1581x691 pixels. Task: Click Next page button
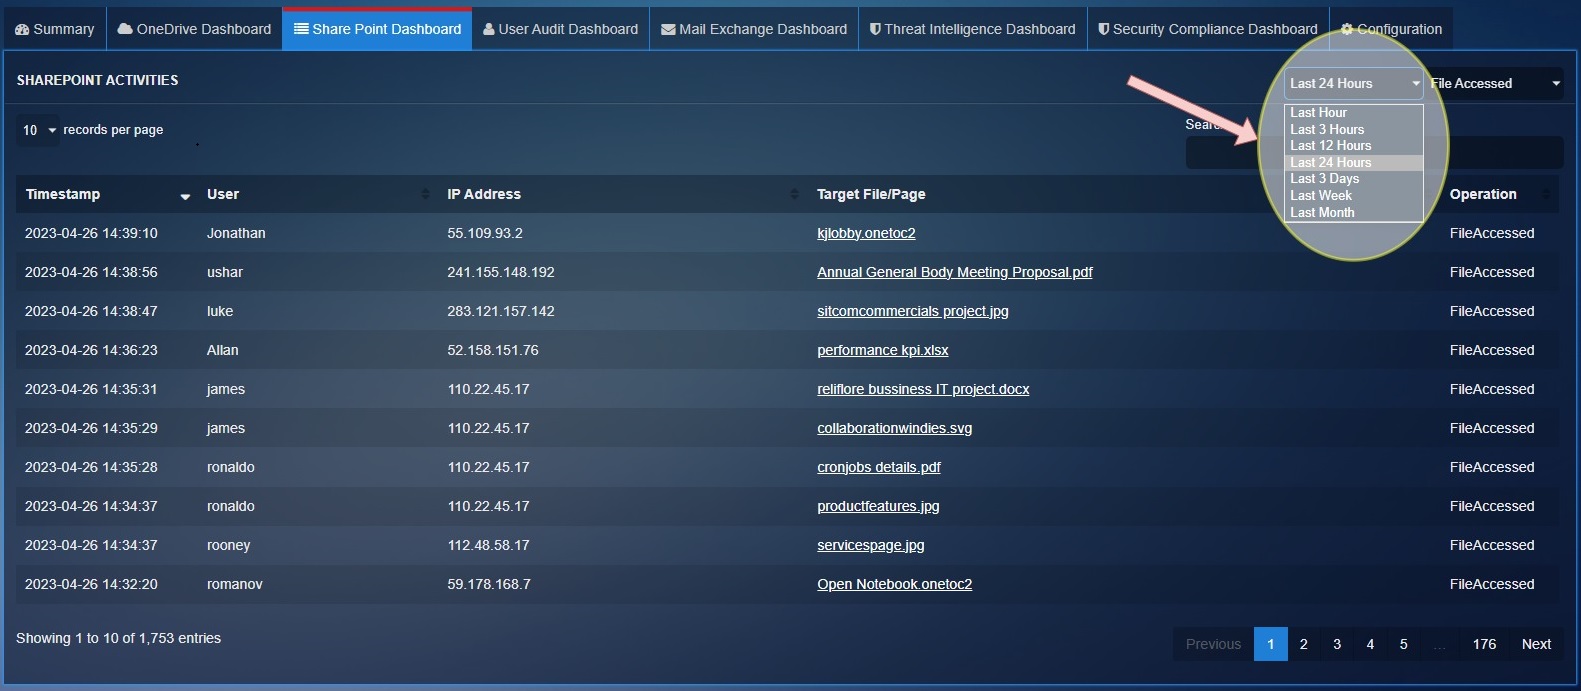(x=1536, y=644)
